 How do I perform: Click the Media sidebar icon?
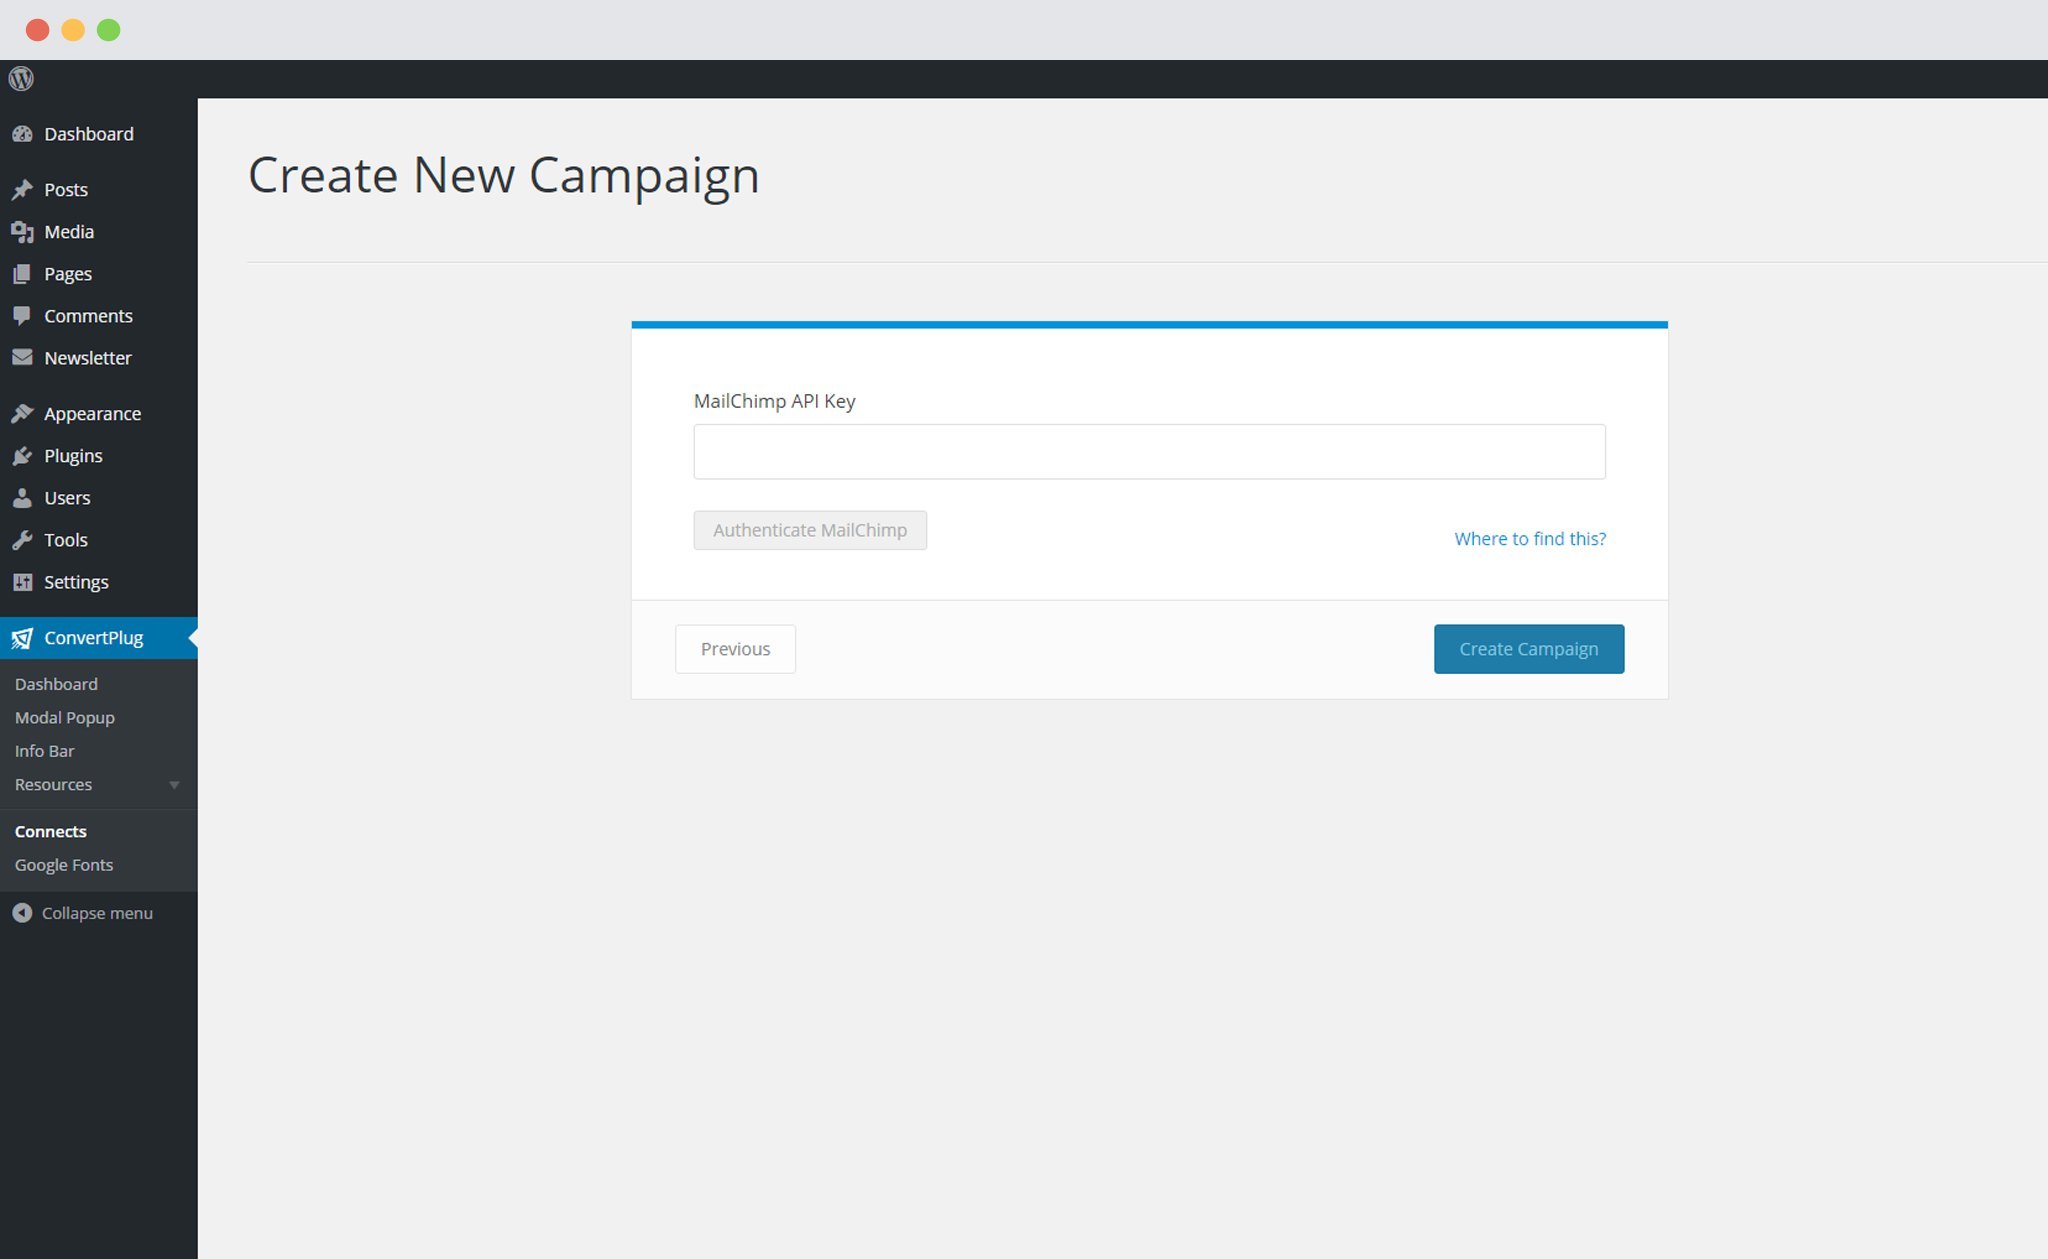click(22, 231)
